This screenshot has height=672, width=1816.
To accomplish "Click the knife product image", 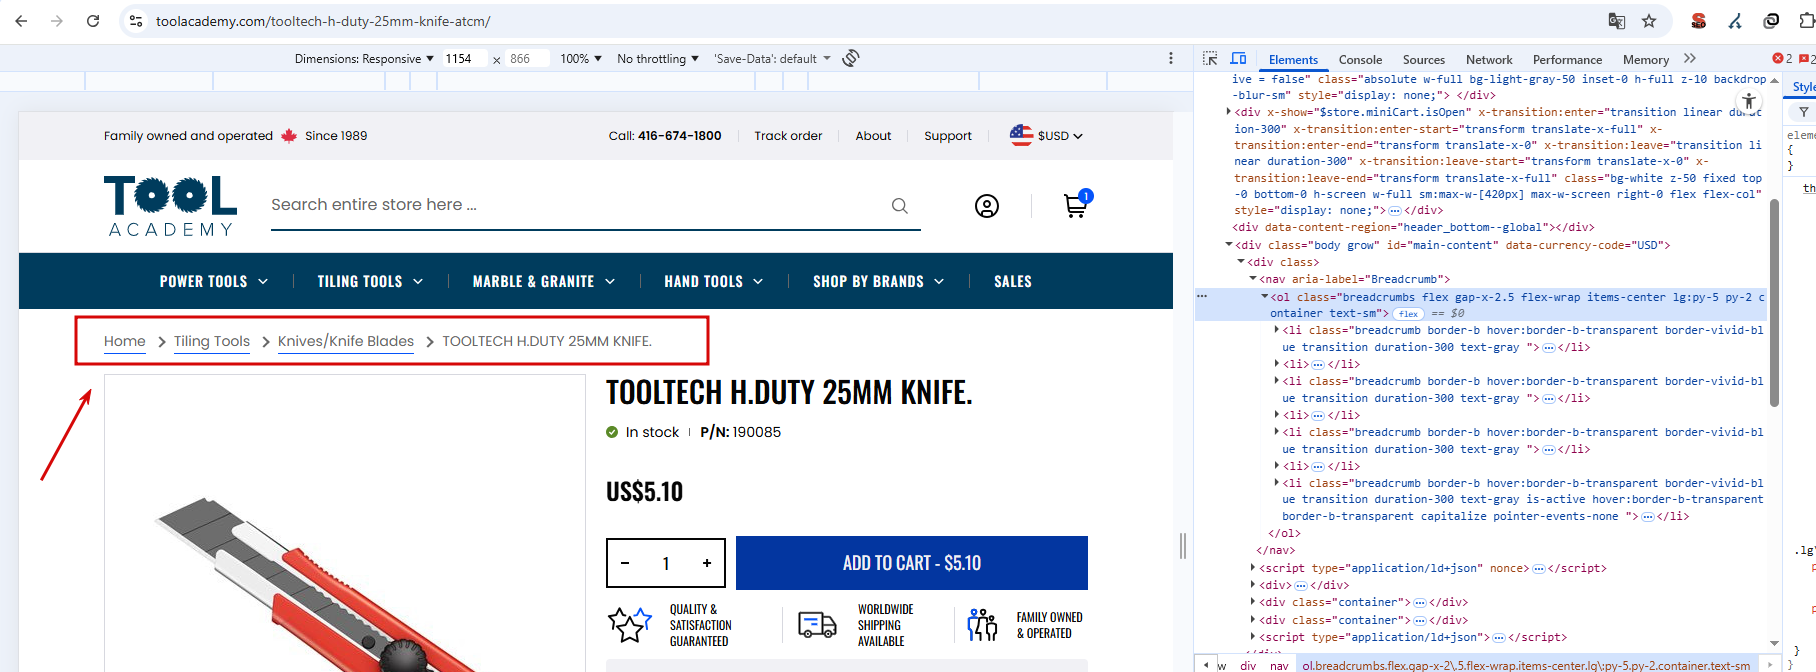I will point(345,523).
